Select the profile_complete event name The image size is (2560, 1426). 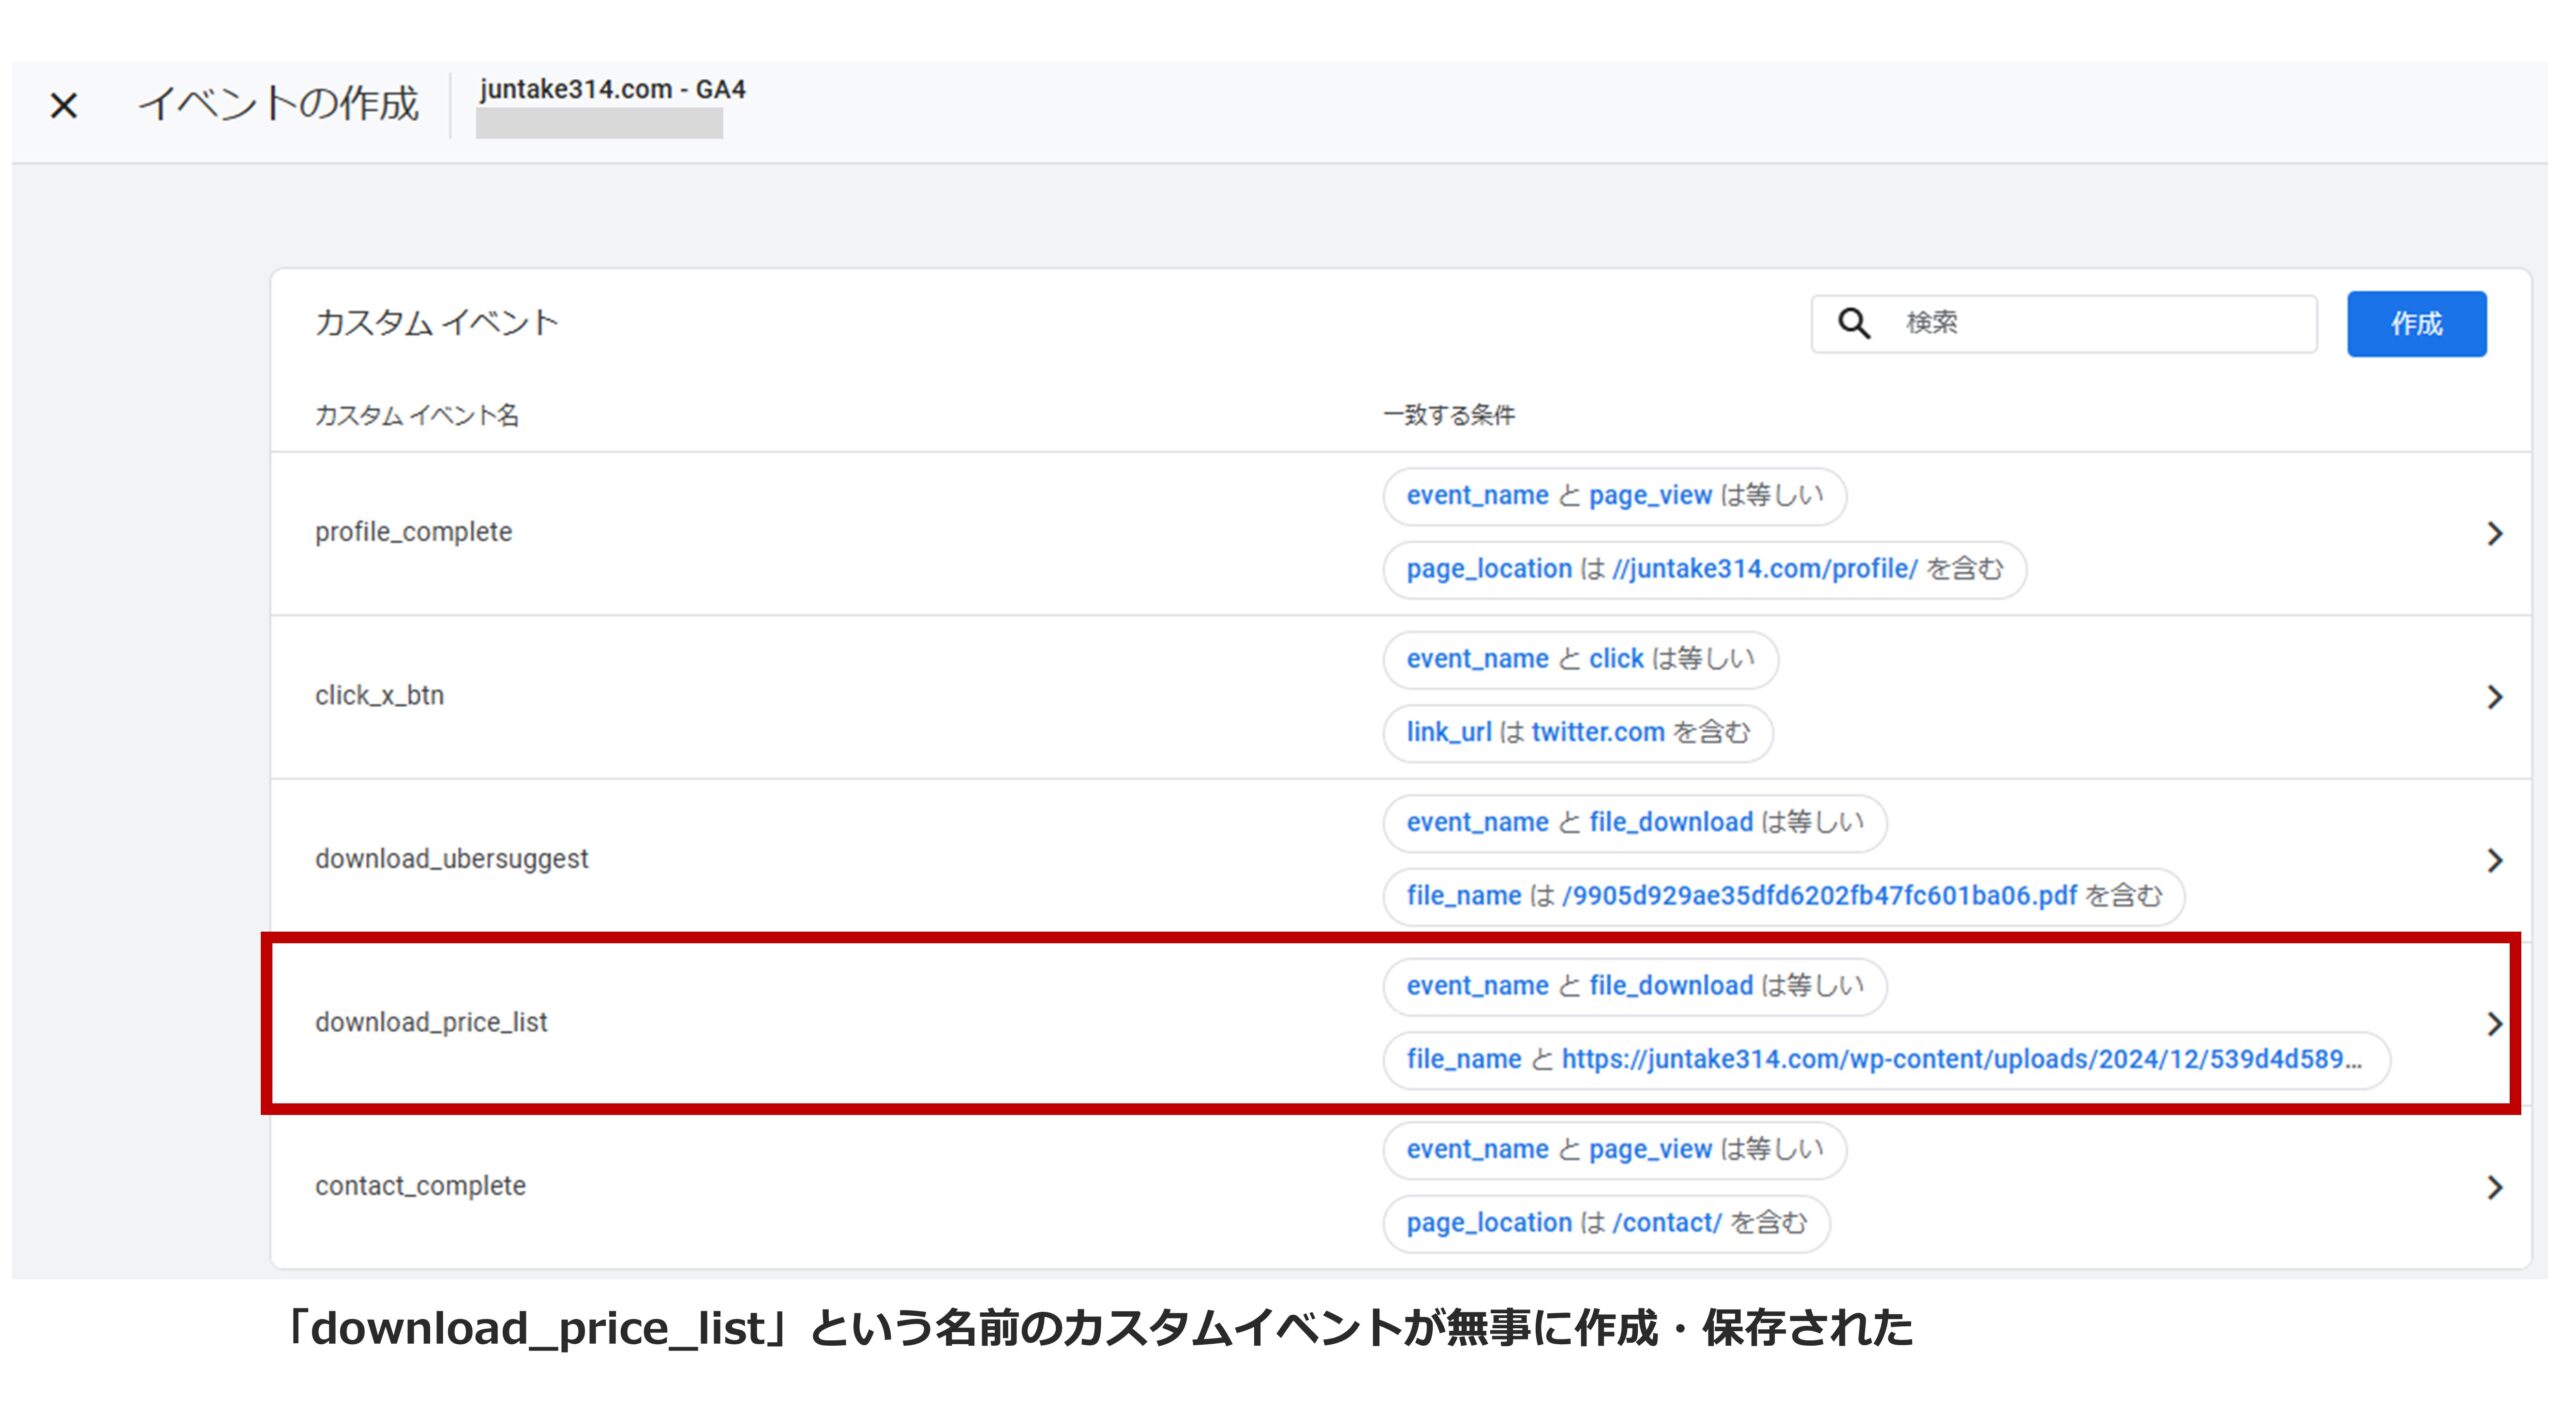pyautogui.click(x=415, y=531)
